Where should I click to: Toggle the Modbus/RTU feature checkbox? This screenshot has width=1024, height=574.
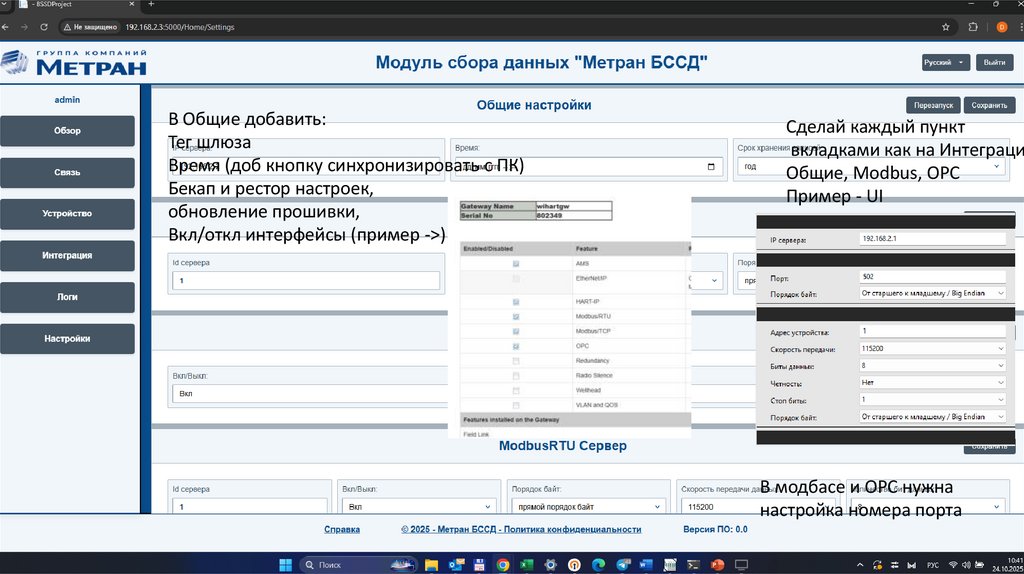point(516,317)
